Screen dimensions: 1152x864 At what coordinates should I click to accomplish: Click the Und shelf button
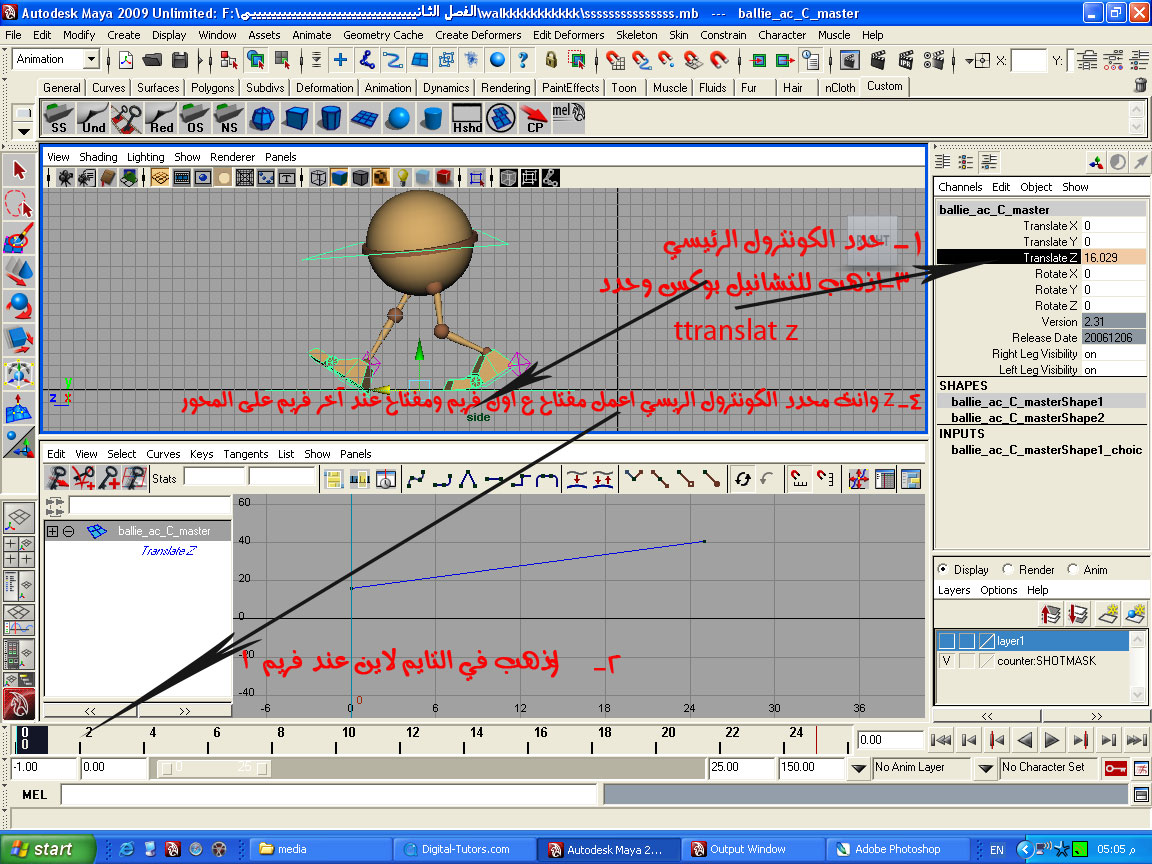93,118
